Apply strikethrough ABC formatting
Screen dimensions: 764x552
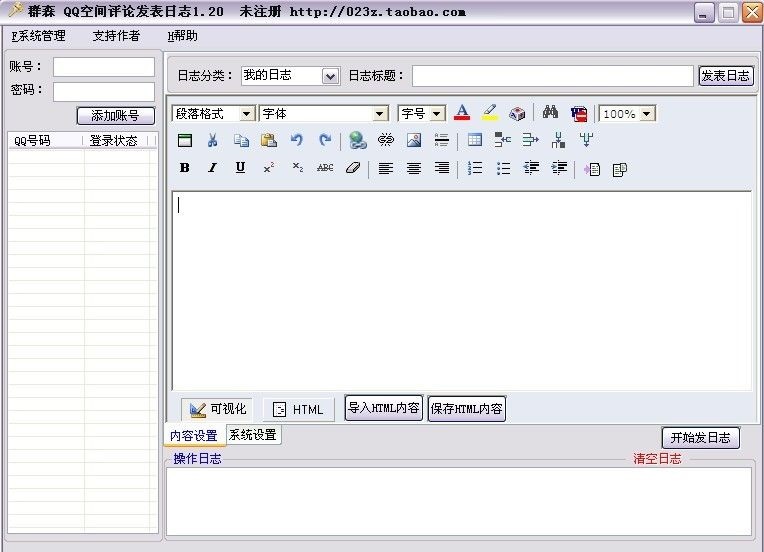pyautogui.click(x=325, y=168)
